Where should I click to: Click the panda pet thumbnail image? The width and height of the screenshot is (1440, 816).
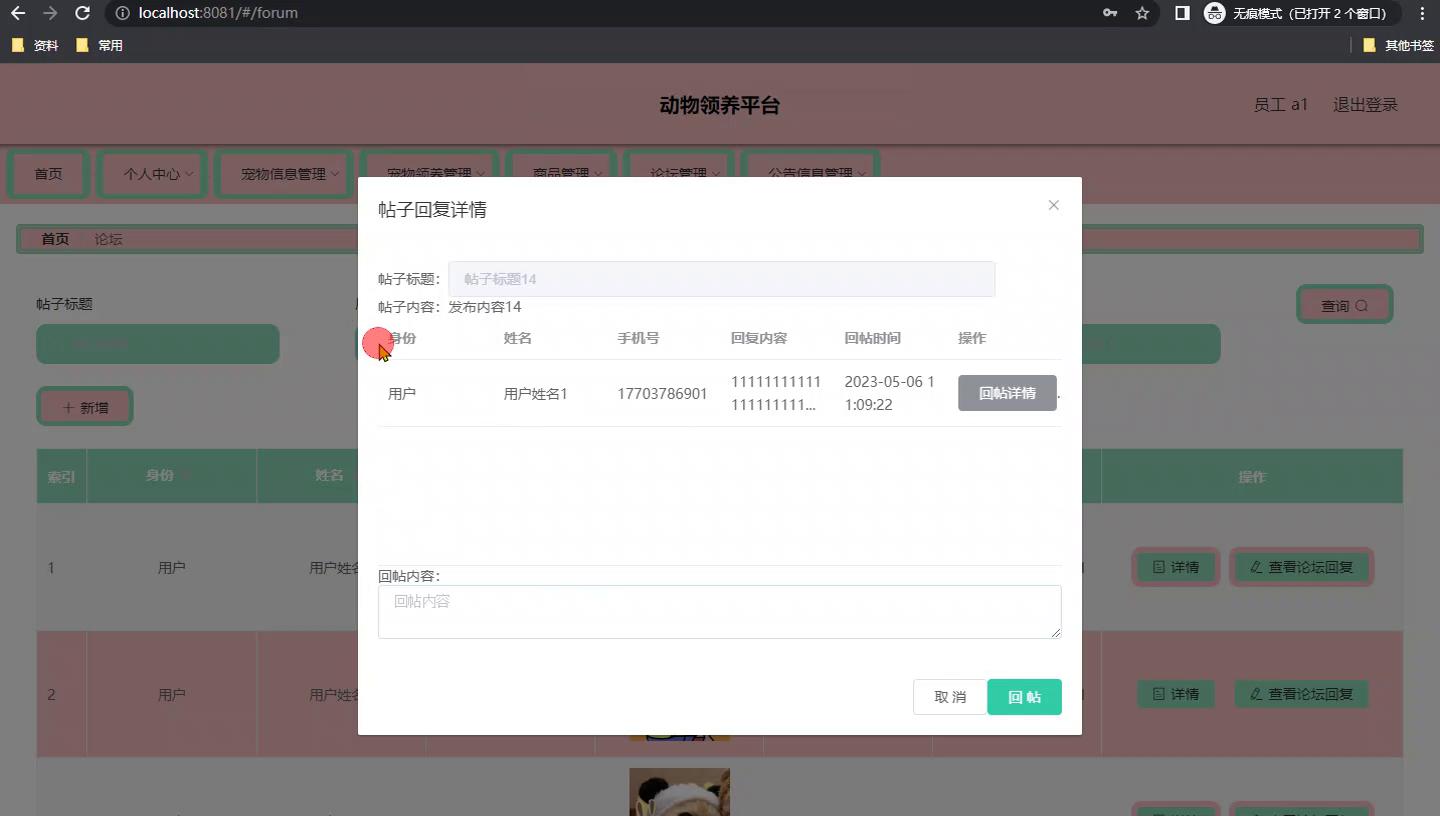pos(679,792)
